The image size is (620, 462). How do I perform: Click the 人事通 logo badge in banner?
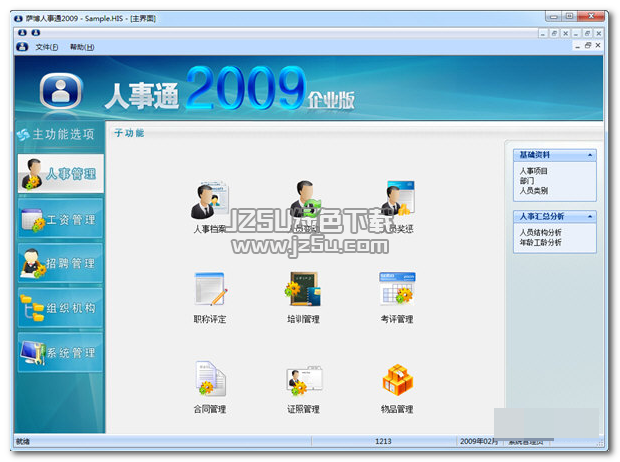pos(61,91)
